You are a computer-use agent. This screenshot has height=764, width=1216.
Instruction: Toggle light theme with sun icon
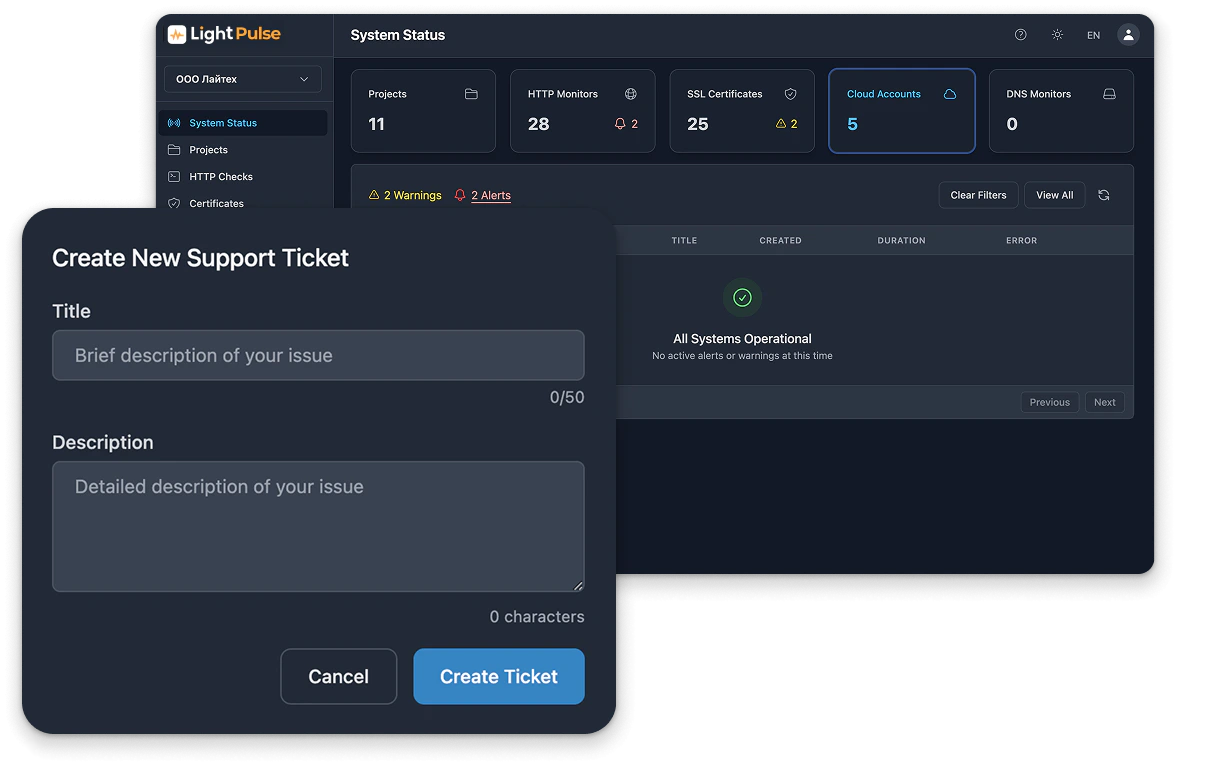pyautogui.click(x=1057, y=35)
